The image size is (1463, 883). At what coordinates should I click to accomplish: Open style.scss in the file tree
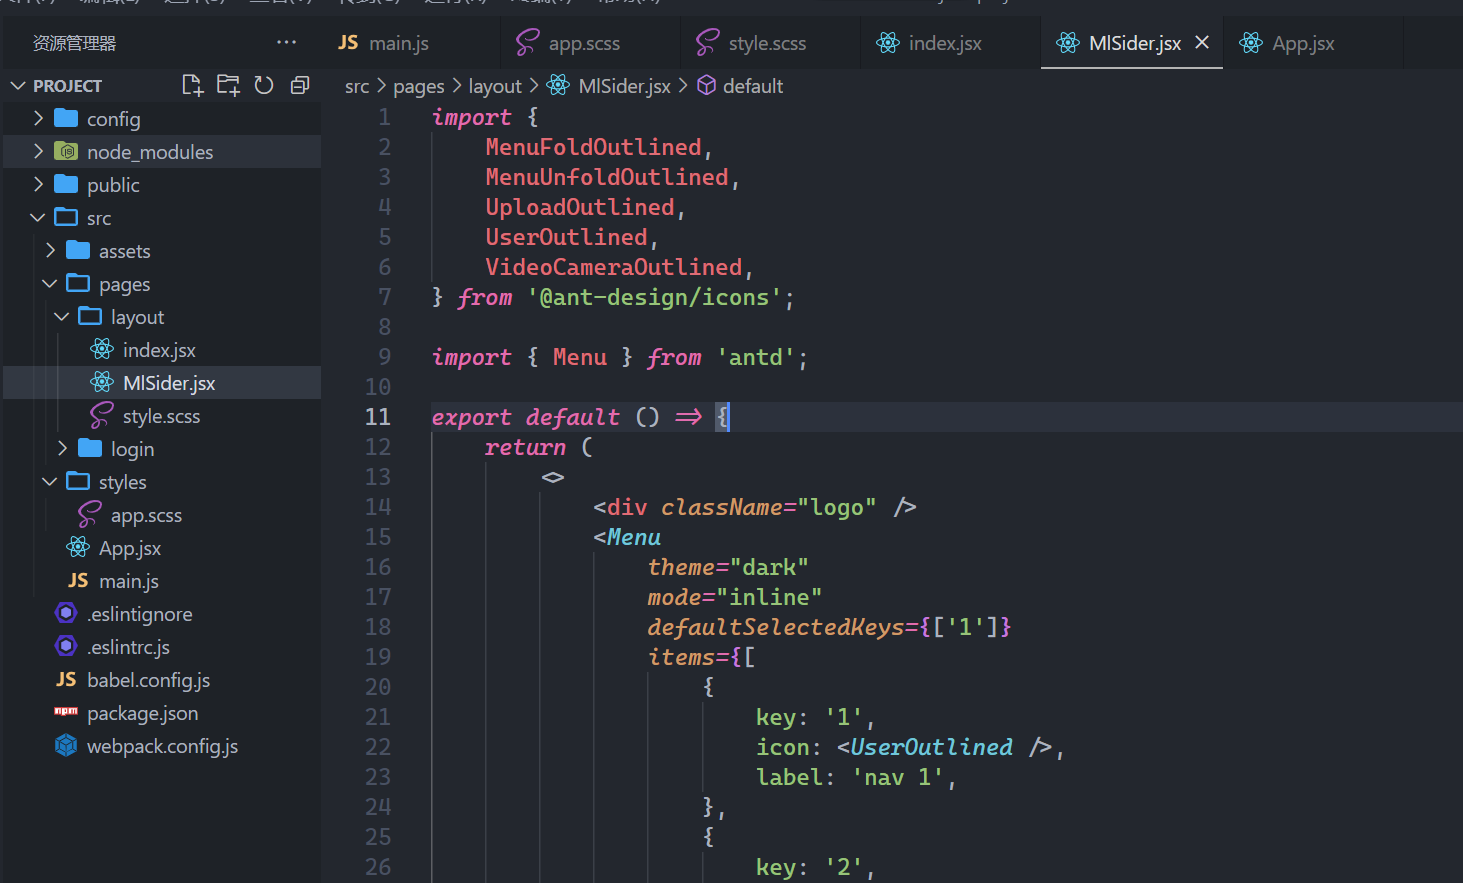(x=162, y=415)
